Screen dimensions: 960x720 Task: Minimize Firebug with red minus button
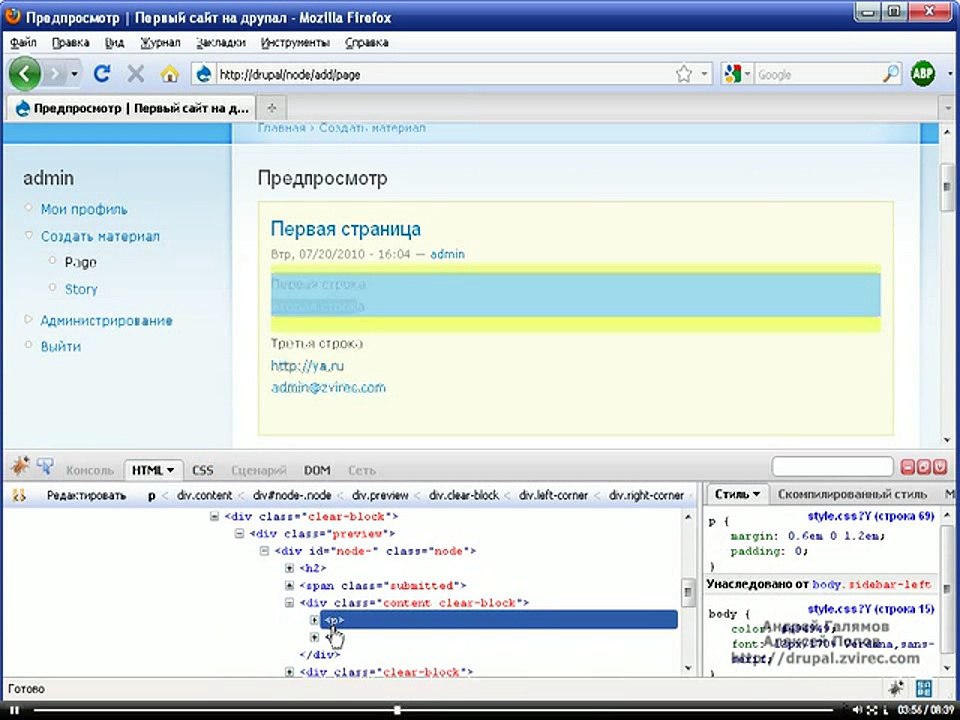[x=908, y=468]
